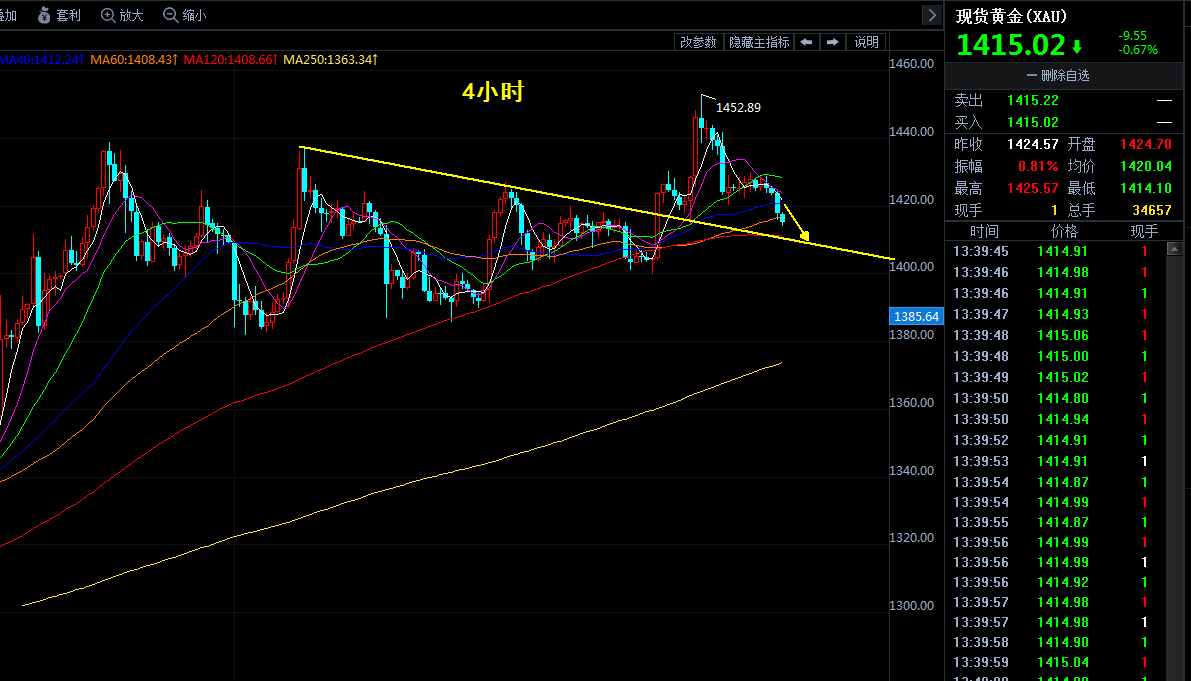Expand the toolbar using the right chevron
The height and width of the screenshot is (681, 1191).
pos(932,15)
